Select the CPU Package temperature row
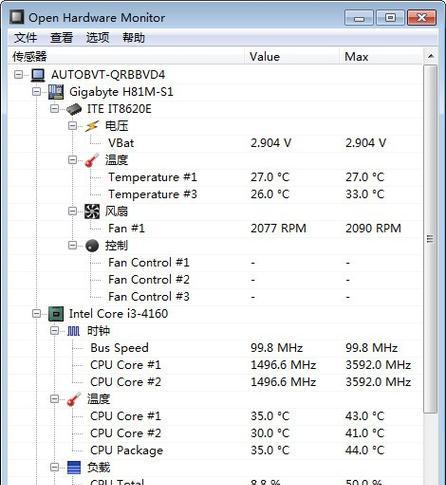 coord(215,450)
